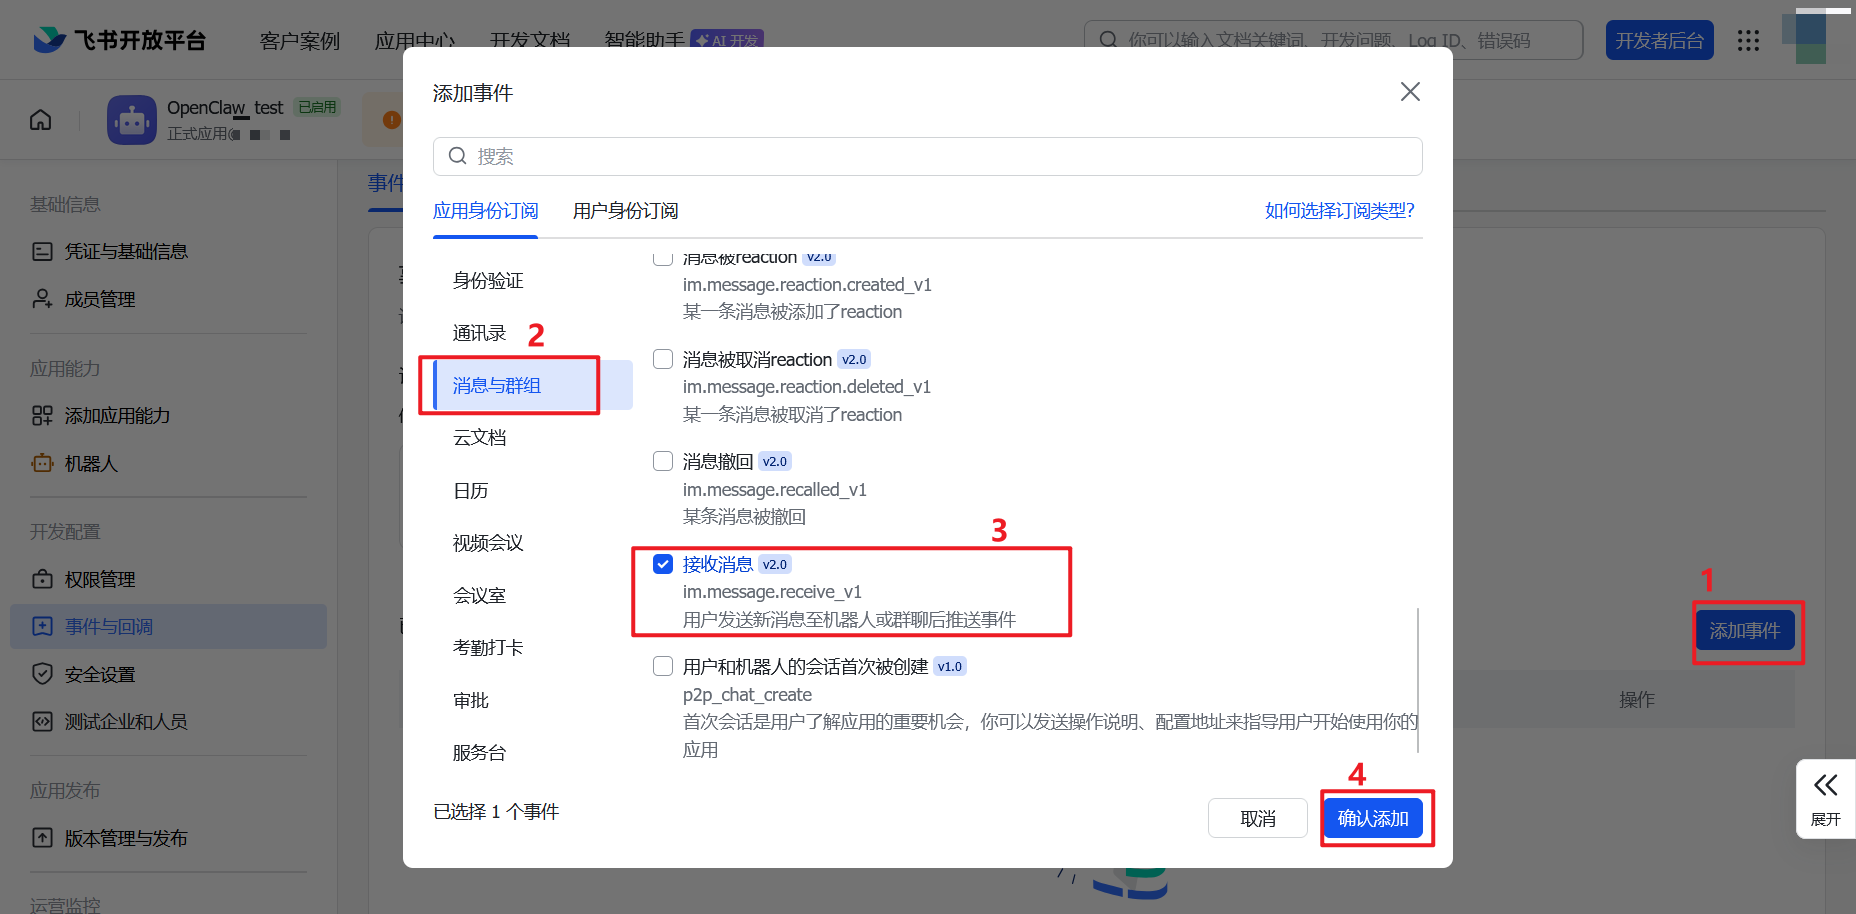Open the home icon in sidebar
This screenshot has width=1856, height=914.
(39, 119)
